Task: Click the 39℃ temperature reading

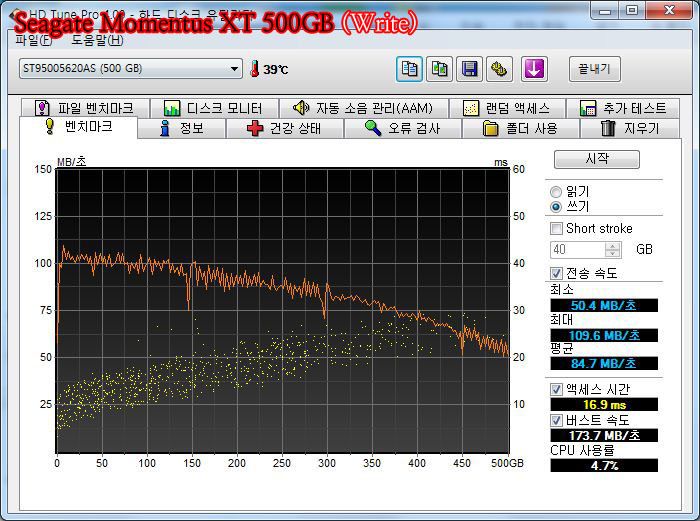Action: pos(275,70)
